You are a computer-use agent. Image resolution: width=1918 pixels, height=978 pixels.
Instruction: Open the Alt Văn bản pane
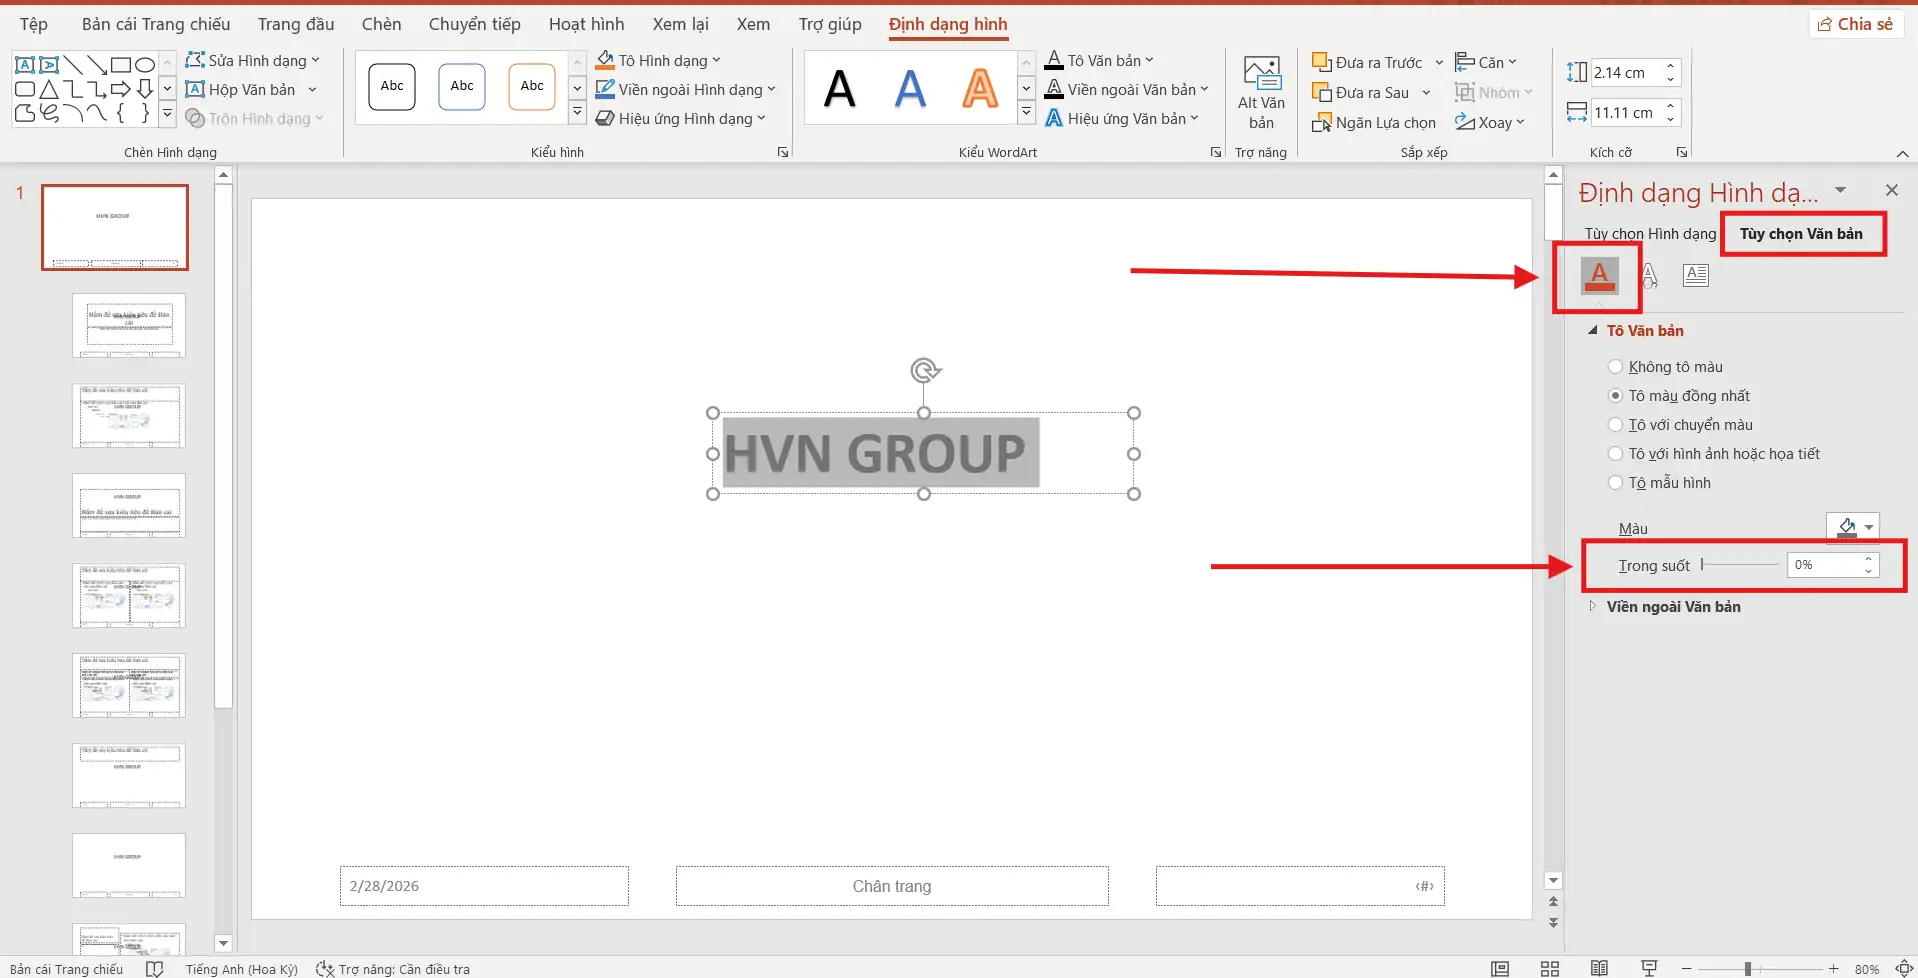click(x=1260, y=90)
